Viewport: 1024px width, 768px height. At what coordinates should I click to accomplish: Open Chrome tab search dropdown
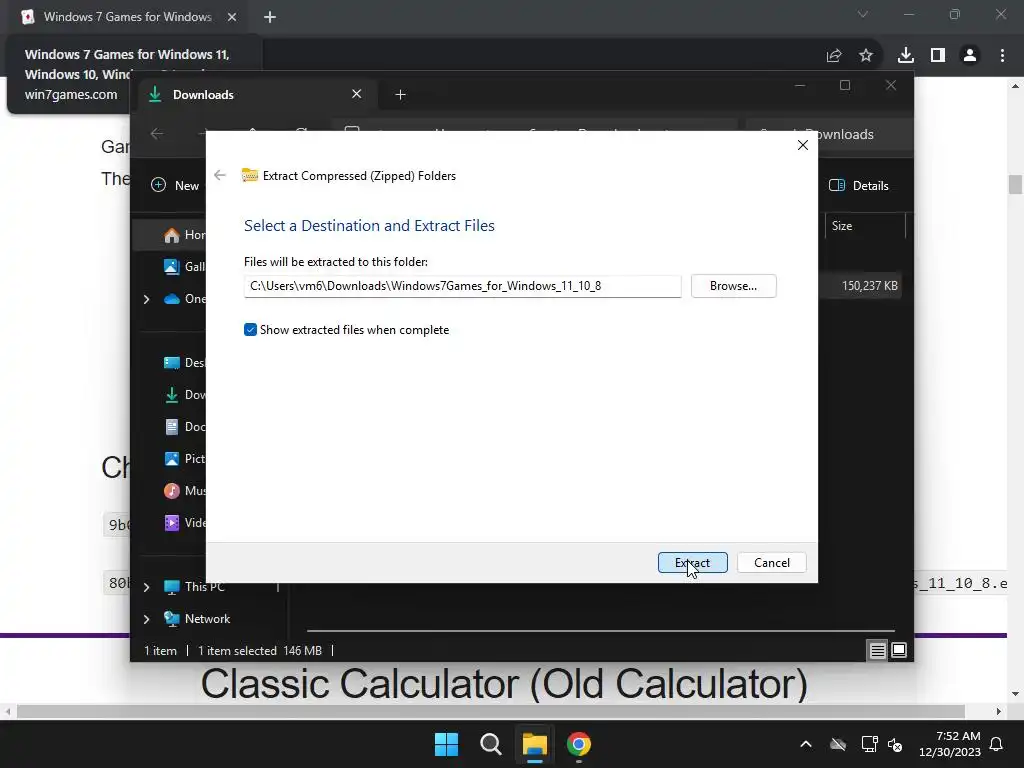(863, 14)
